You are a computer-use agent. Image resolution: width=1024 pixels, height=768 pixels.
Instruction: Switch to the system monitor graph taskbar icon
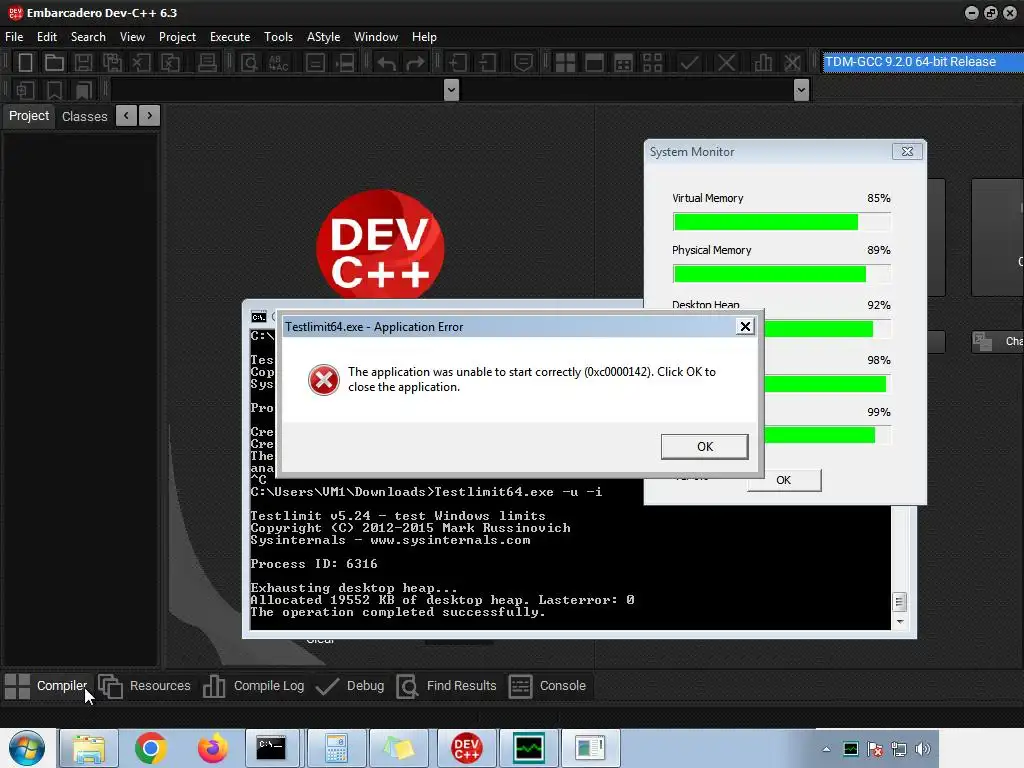click(529, 748)
